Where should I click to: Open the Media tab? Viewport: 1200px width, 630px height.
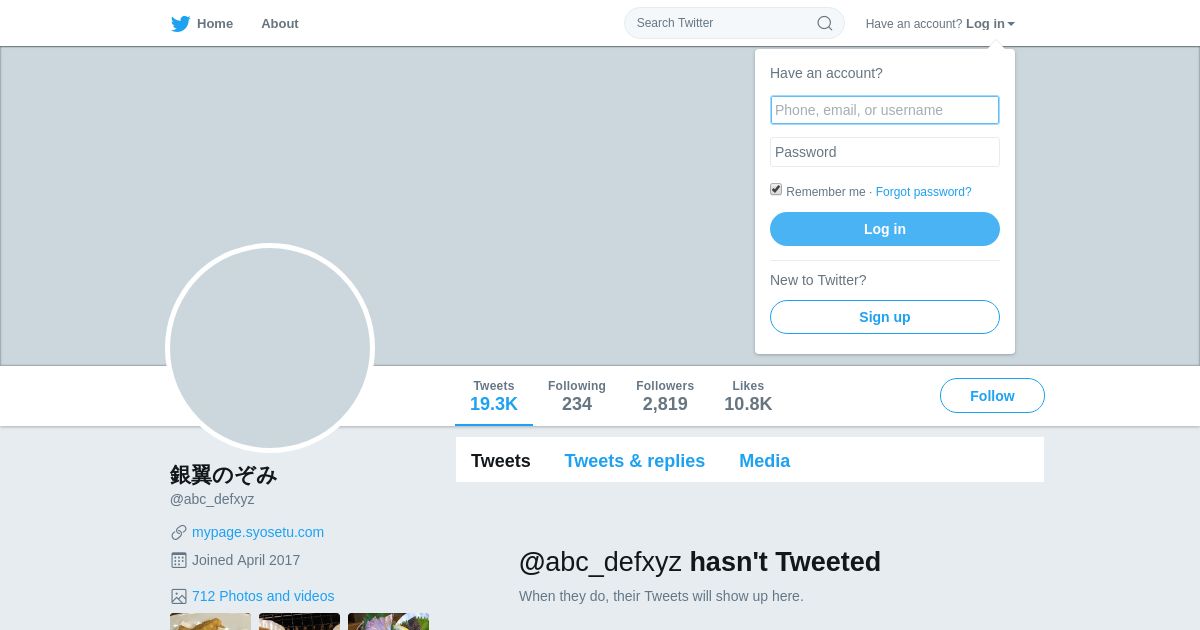(x=764, y=461)
